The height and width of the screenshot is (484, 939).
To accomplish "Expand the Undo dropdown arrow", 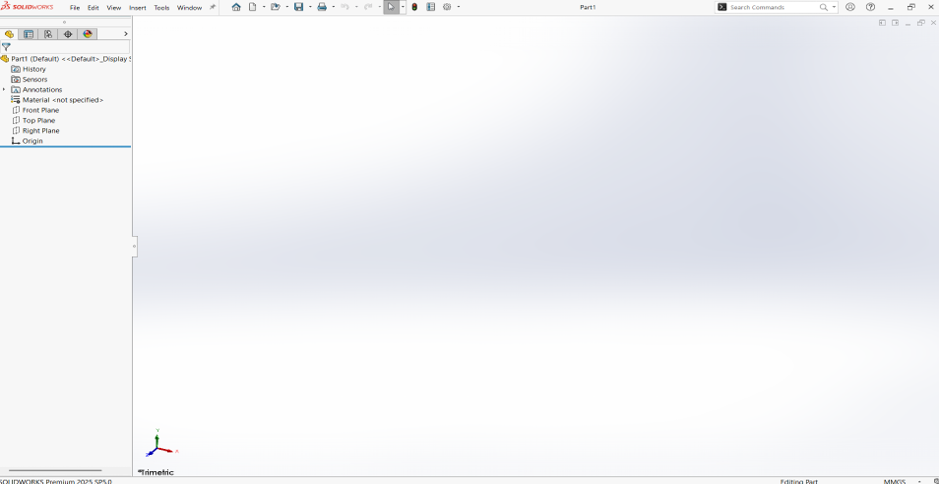I will point(356,7).
